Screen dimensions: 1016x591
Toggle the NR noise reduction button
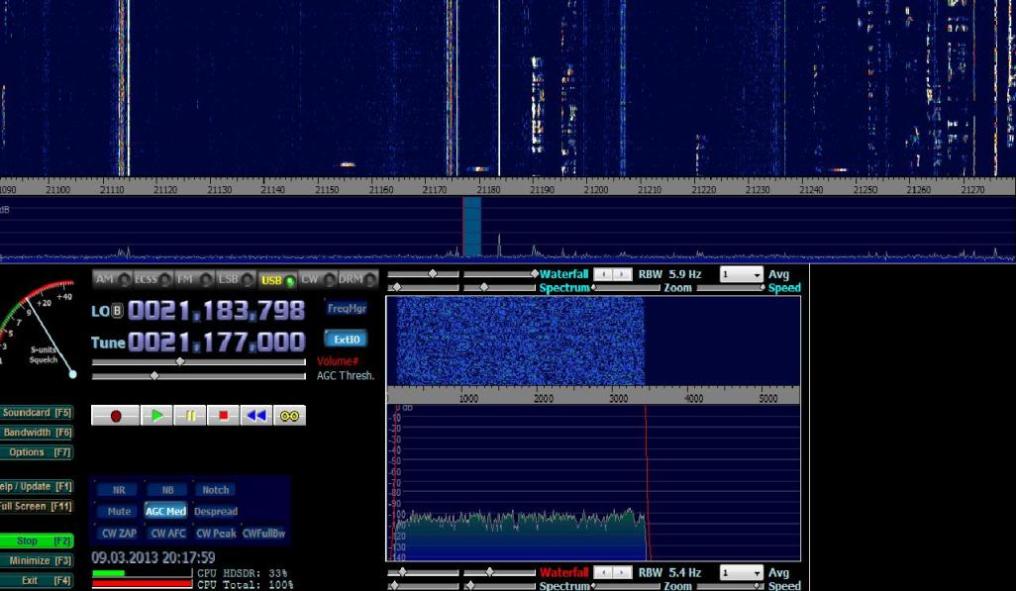coord(119,490)
